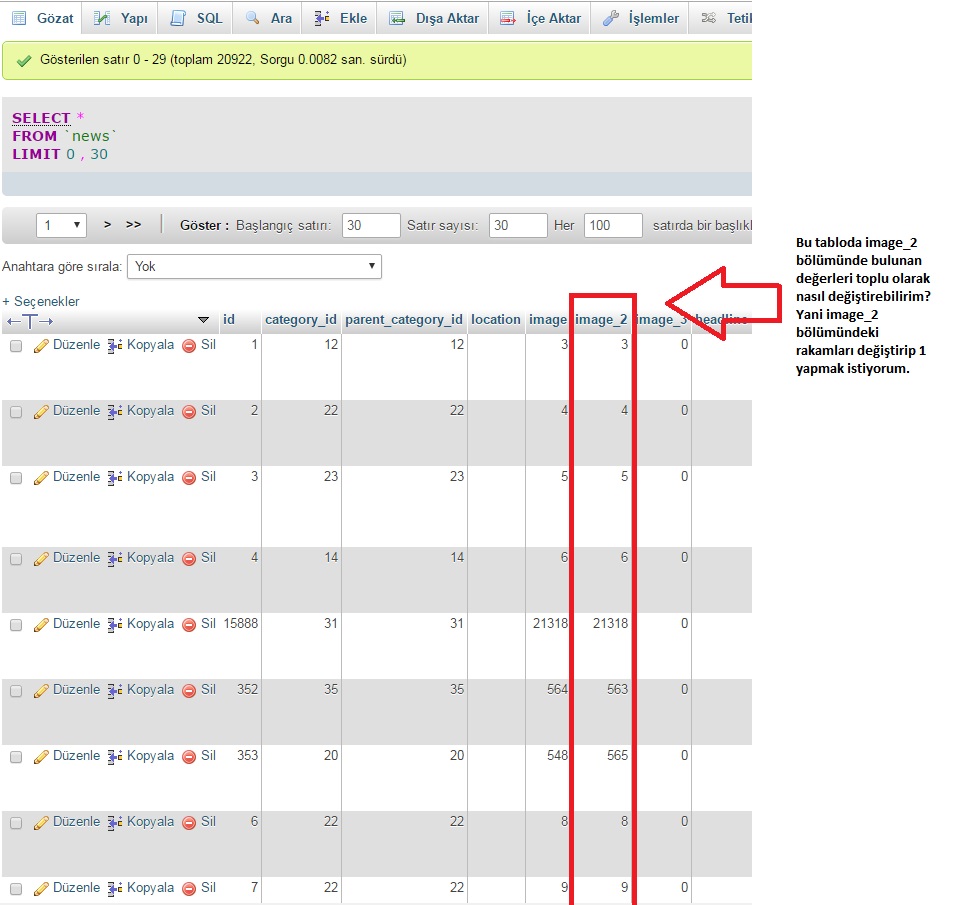Click the pencil edit icon in row id 15888
965x905 pixels.
coord(41,624)
